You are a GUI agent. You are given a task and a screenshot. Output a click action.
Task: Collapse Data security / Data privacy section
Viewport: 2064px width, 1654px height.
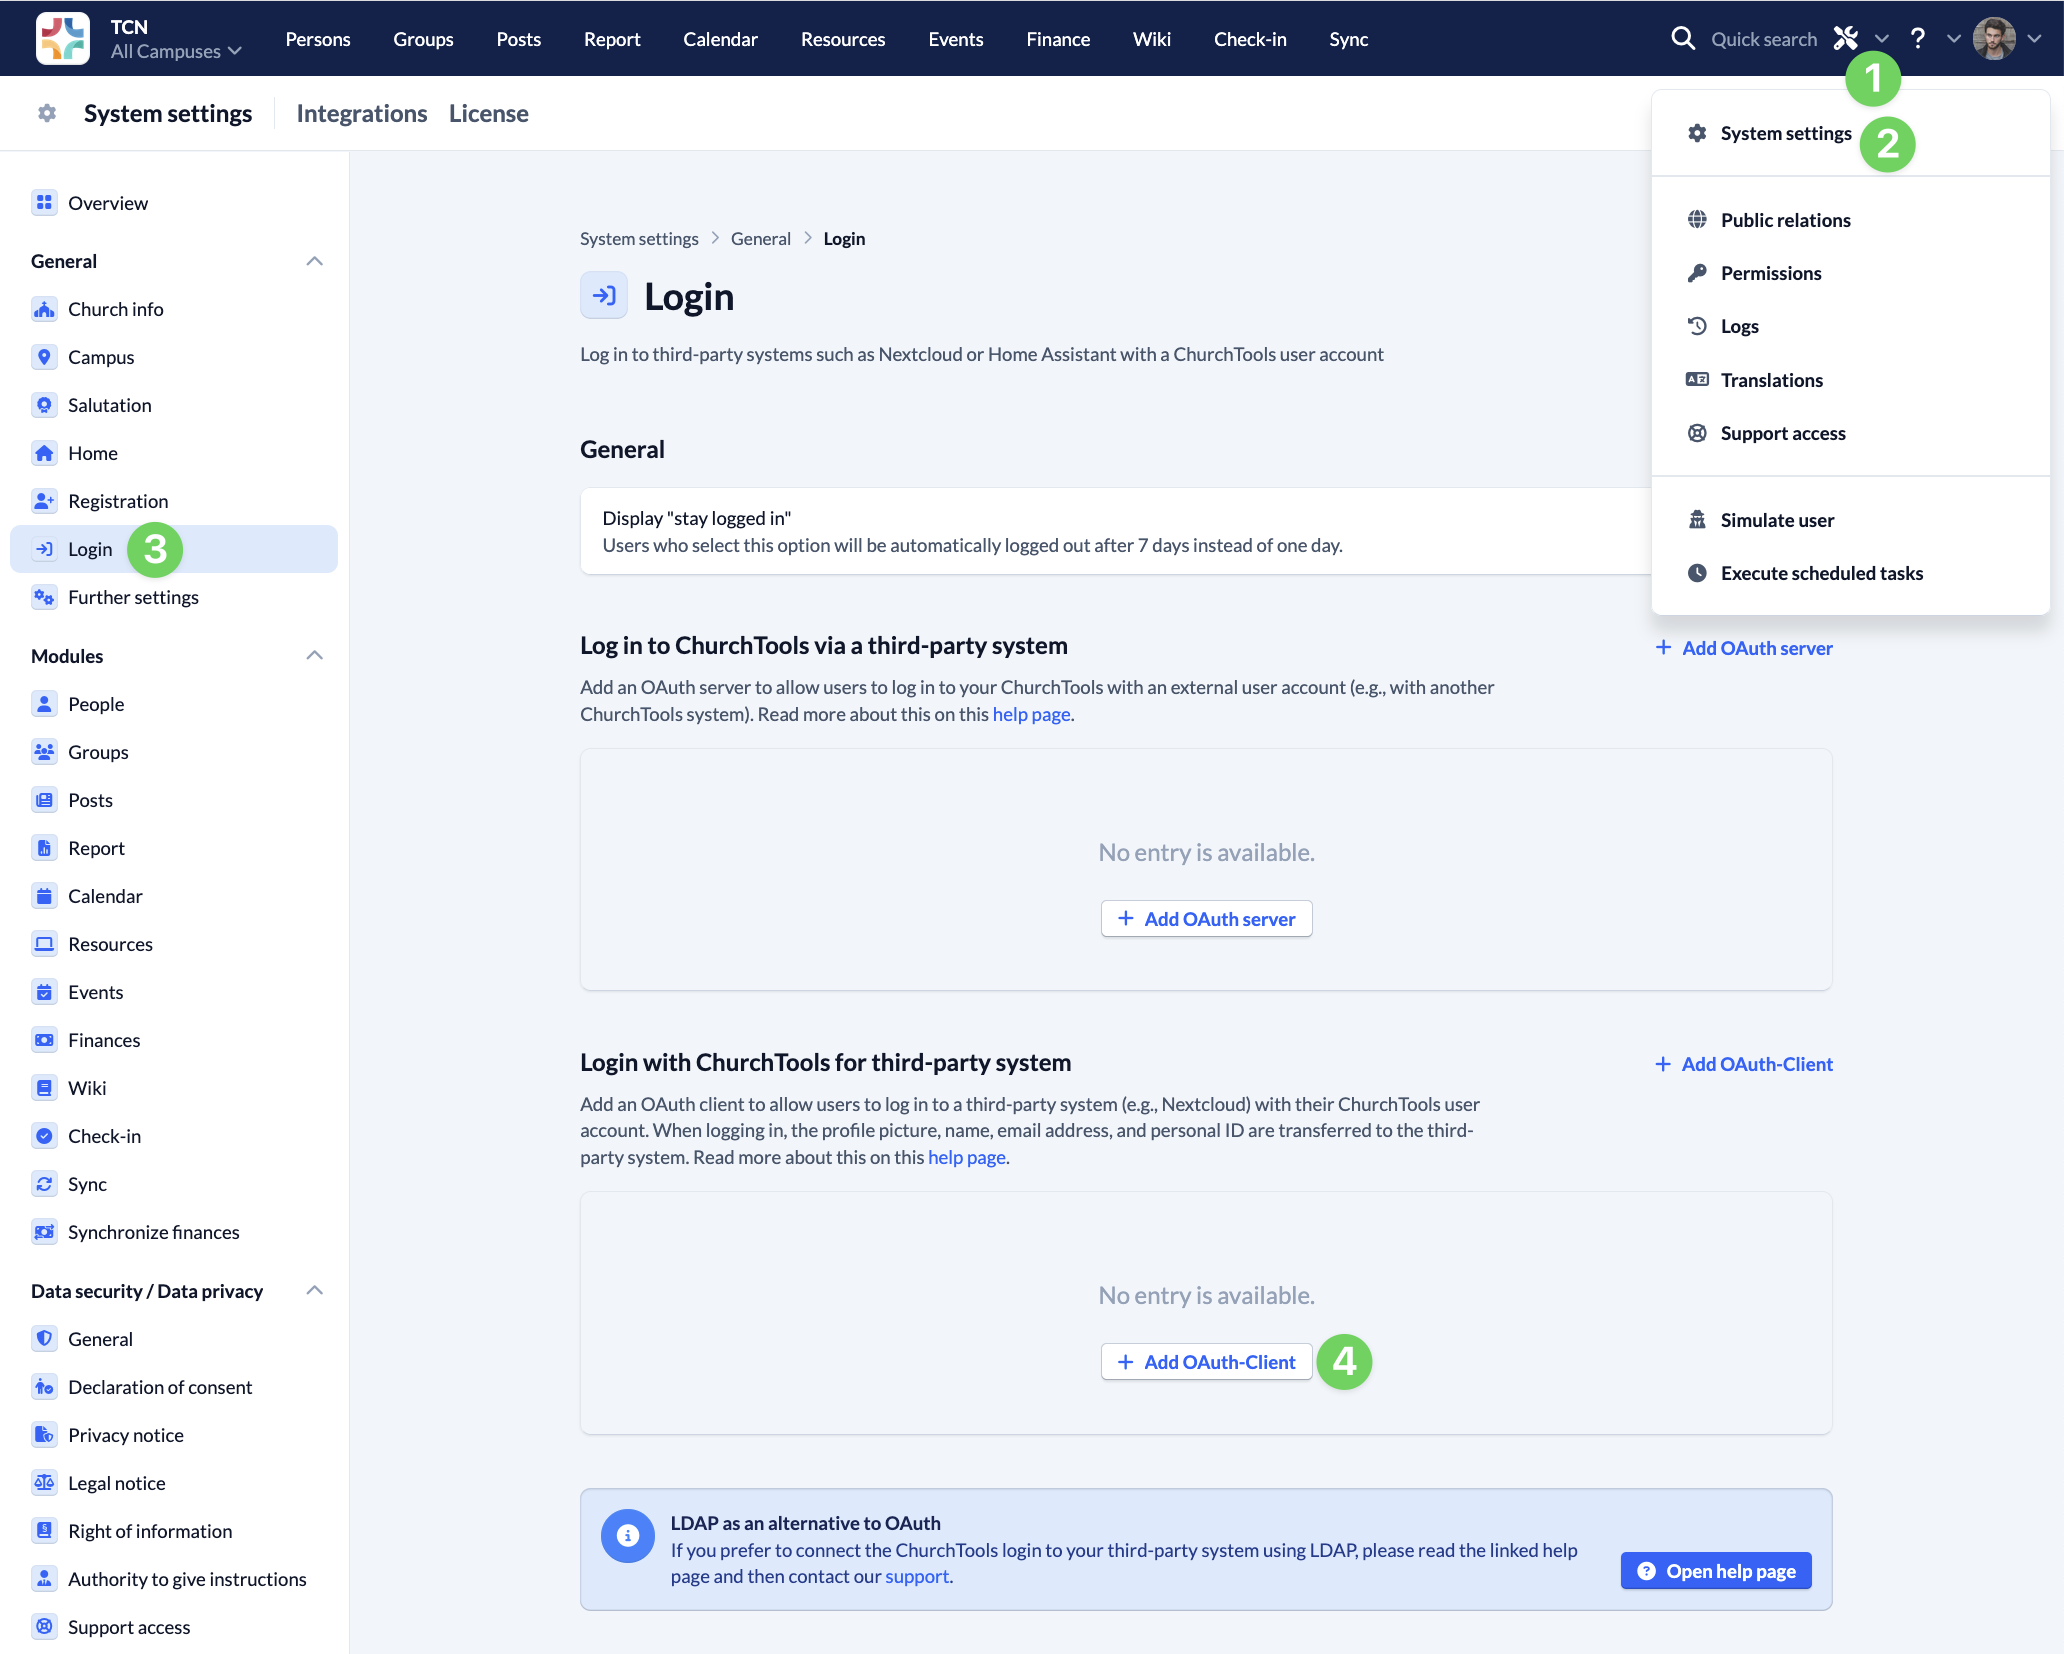pyautogui.click(x=314, y=1291)
